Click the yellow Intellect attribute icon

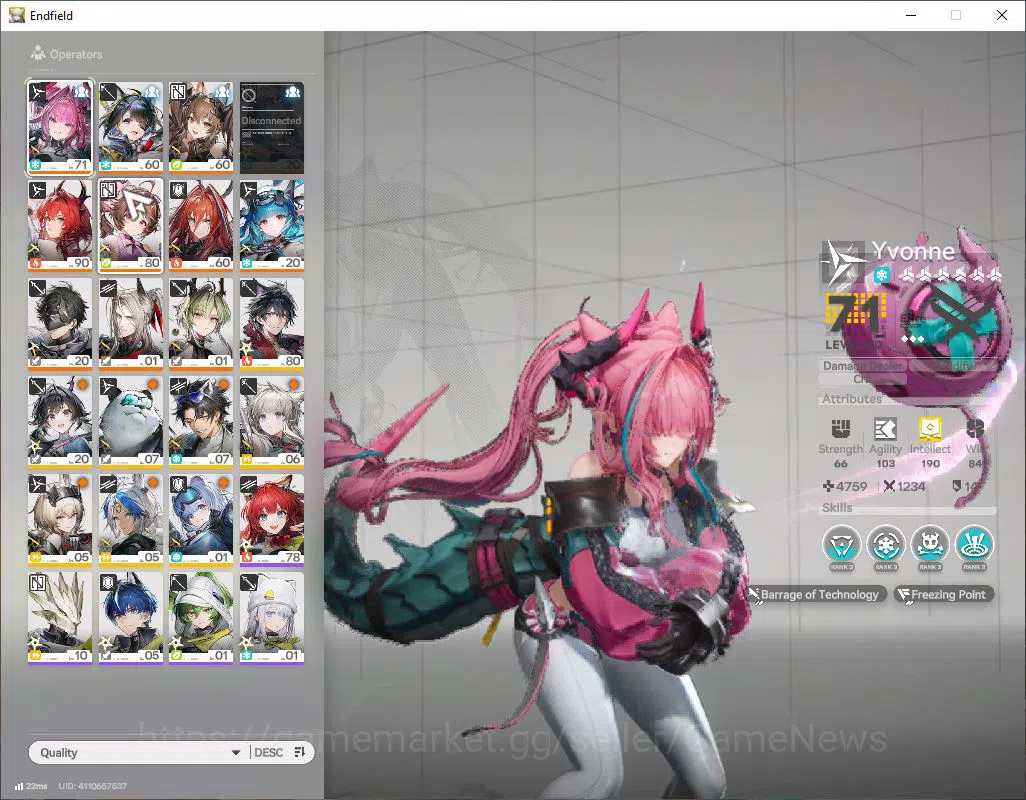point(930,429)
